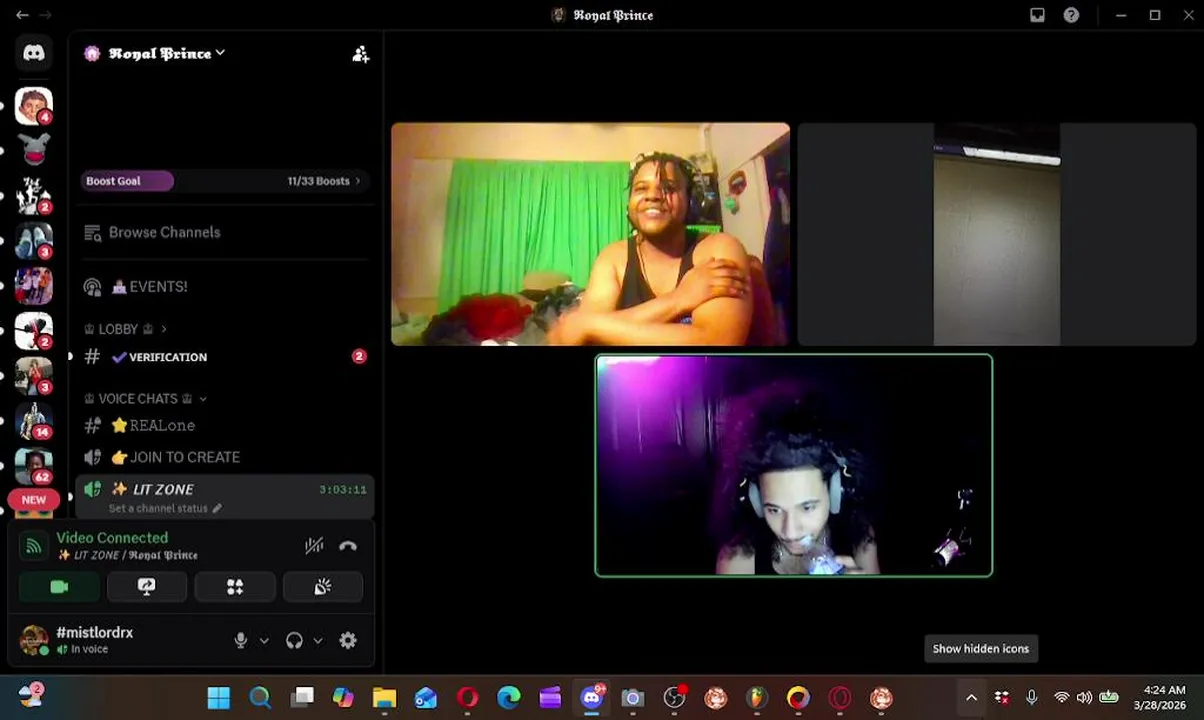Click the #mistlordrx user avatar
This screenshot has height=720, width=1204.
click(x=34, y=640)
